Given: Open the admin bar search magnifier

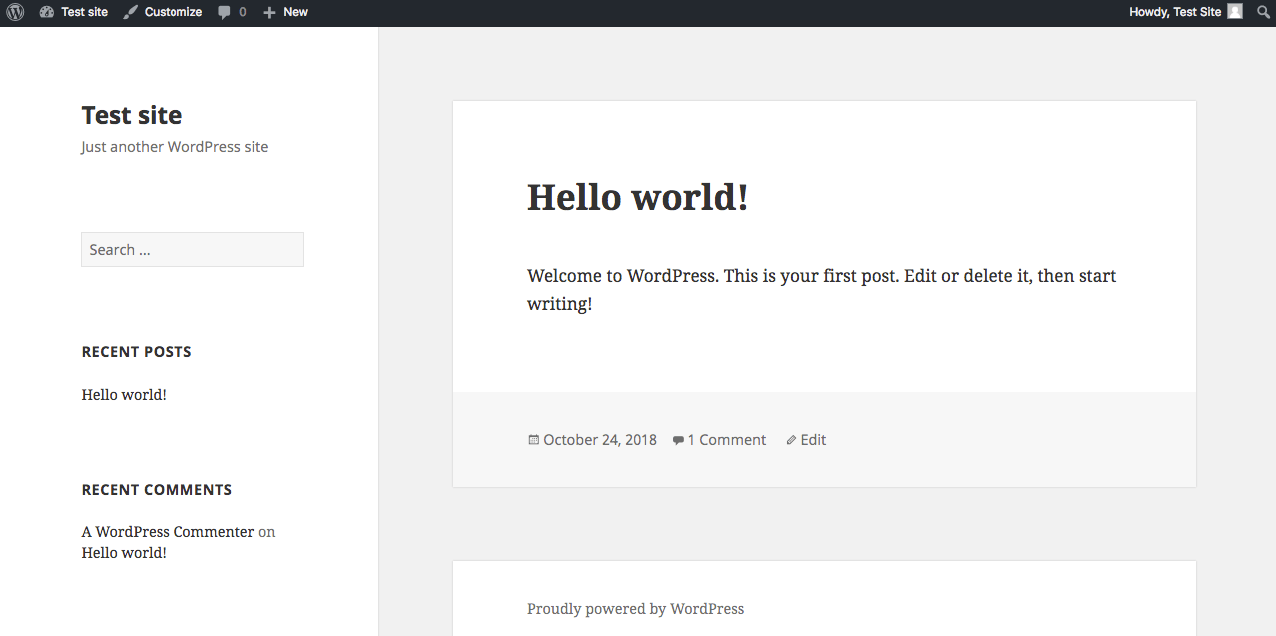Looking at the screenshot, I should tap(1263, 12).
